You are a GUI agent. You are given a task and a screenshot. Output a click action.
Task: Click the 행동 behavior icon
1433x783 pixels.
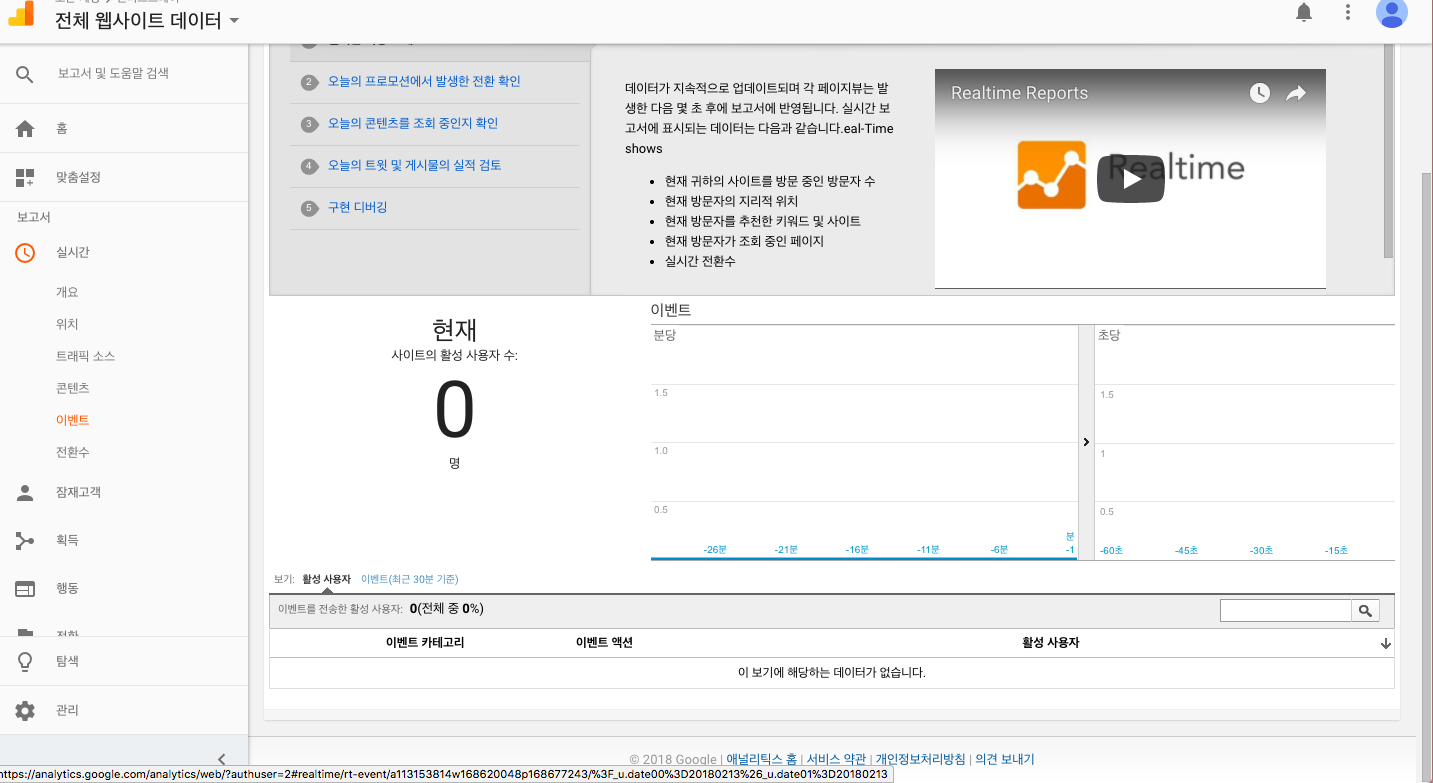click(25, 589)
